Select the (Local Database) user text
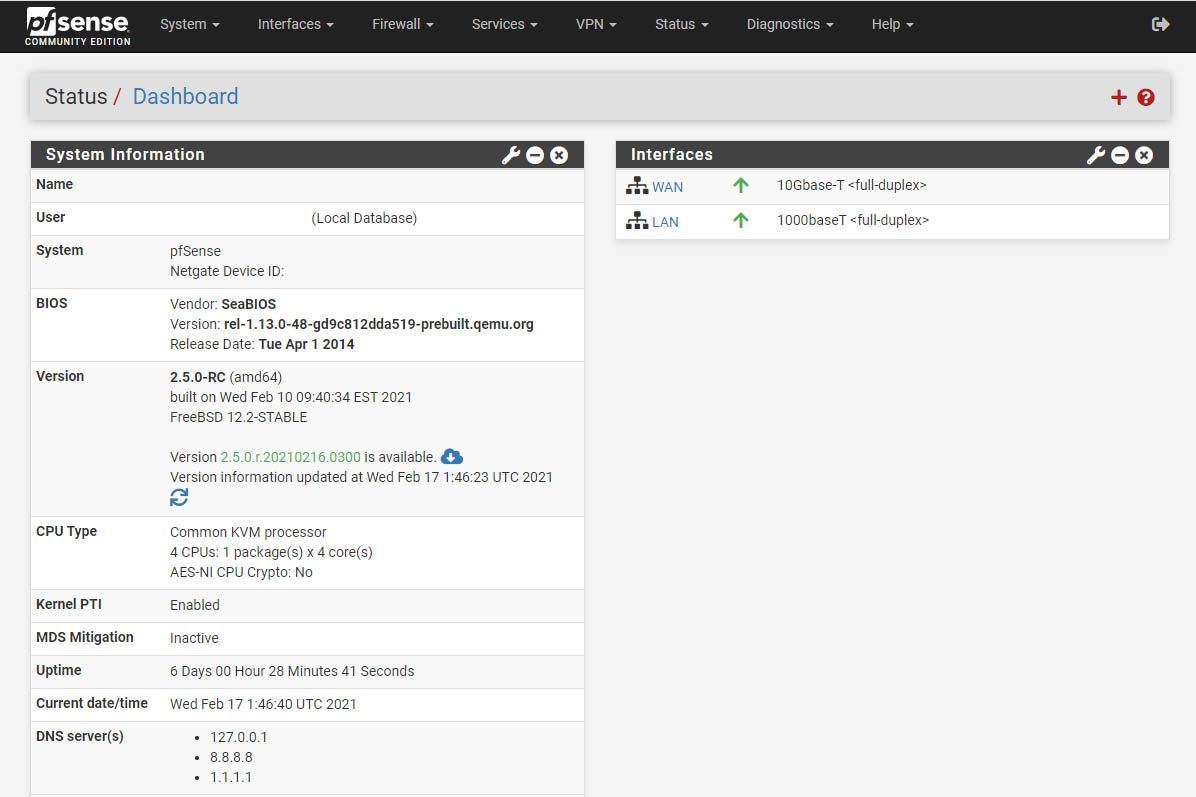 (364, 218)
